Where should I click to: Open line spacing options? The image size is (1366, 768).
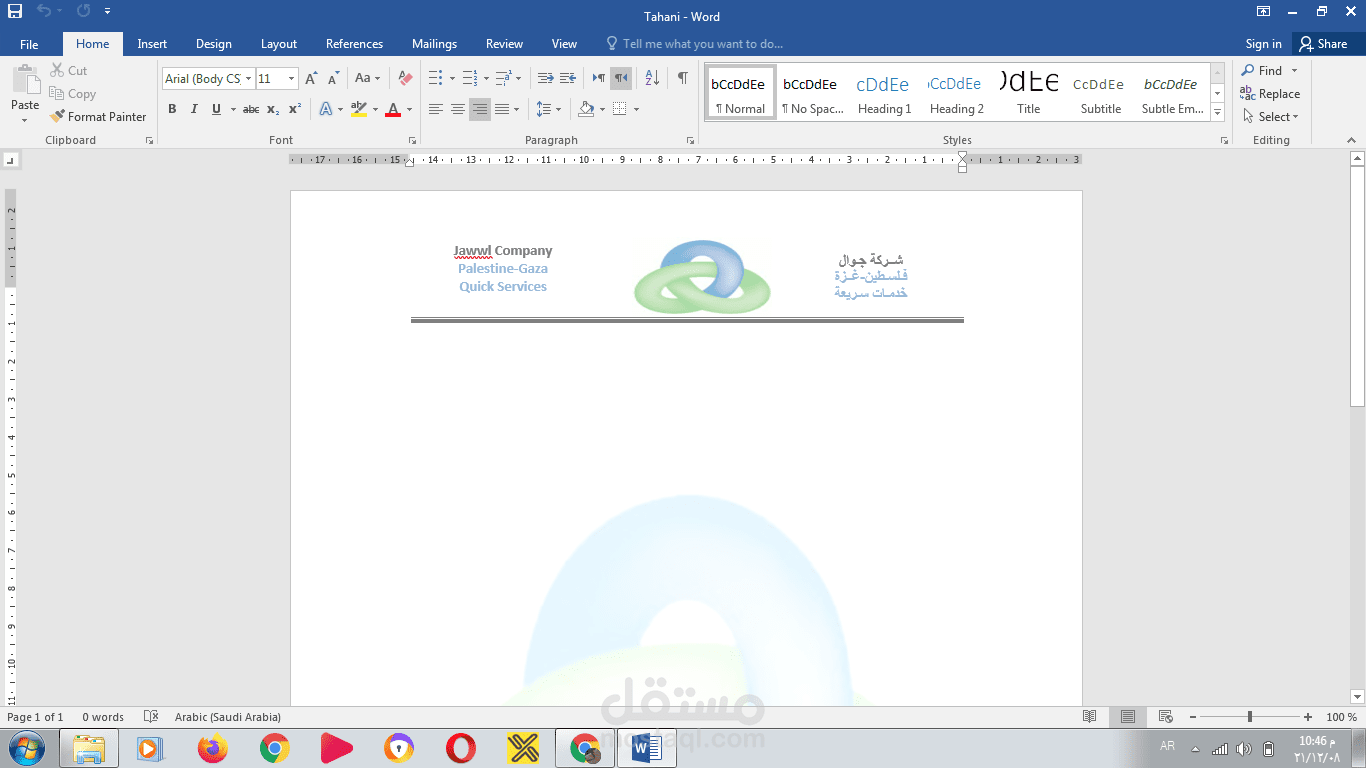pyautogui.click(x=548, y=109)
